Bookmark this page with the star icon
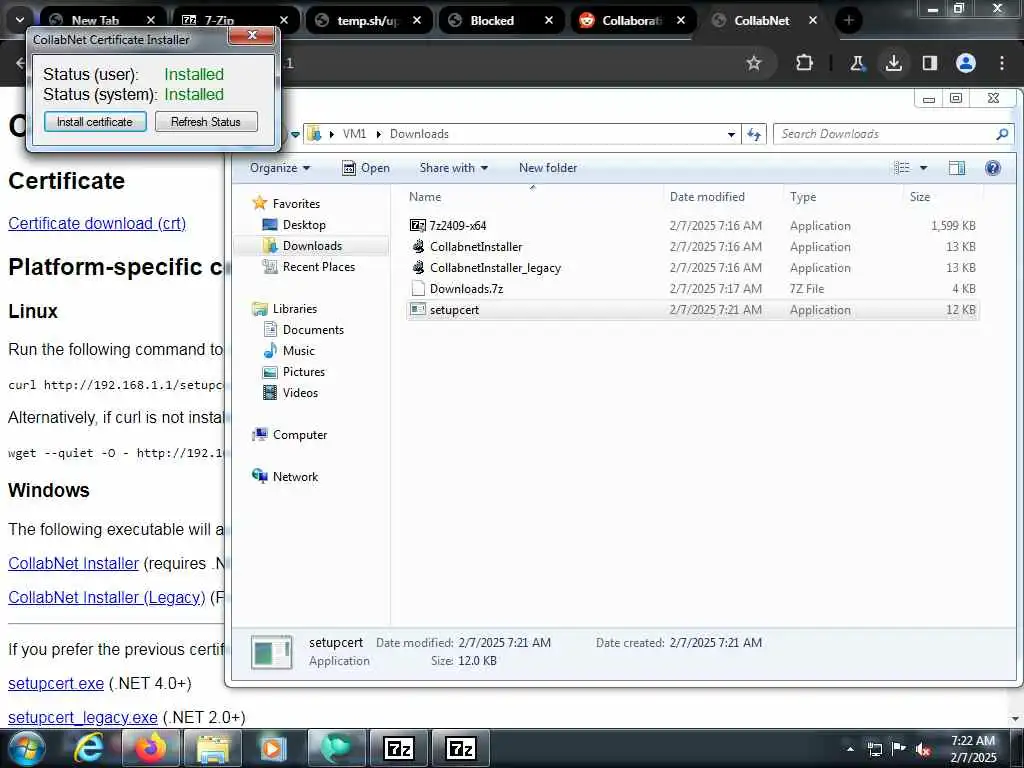Viewport: 1024px width, 768px height. click(754, 63)
